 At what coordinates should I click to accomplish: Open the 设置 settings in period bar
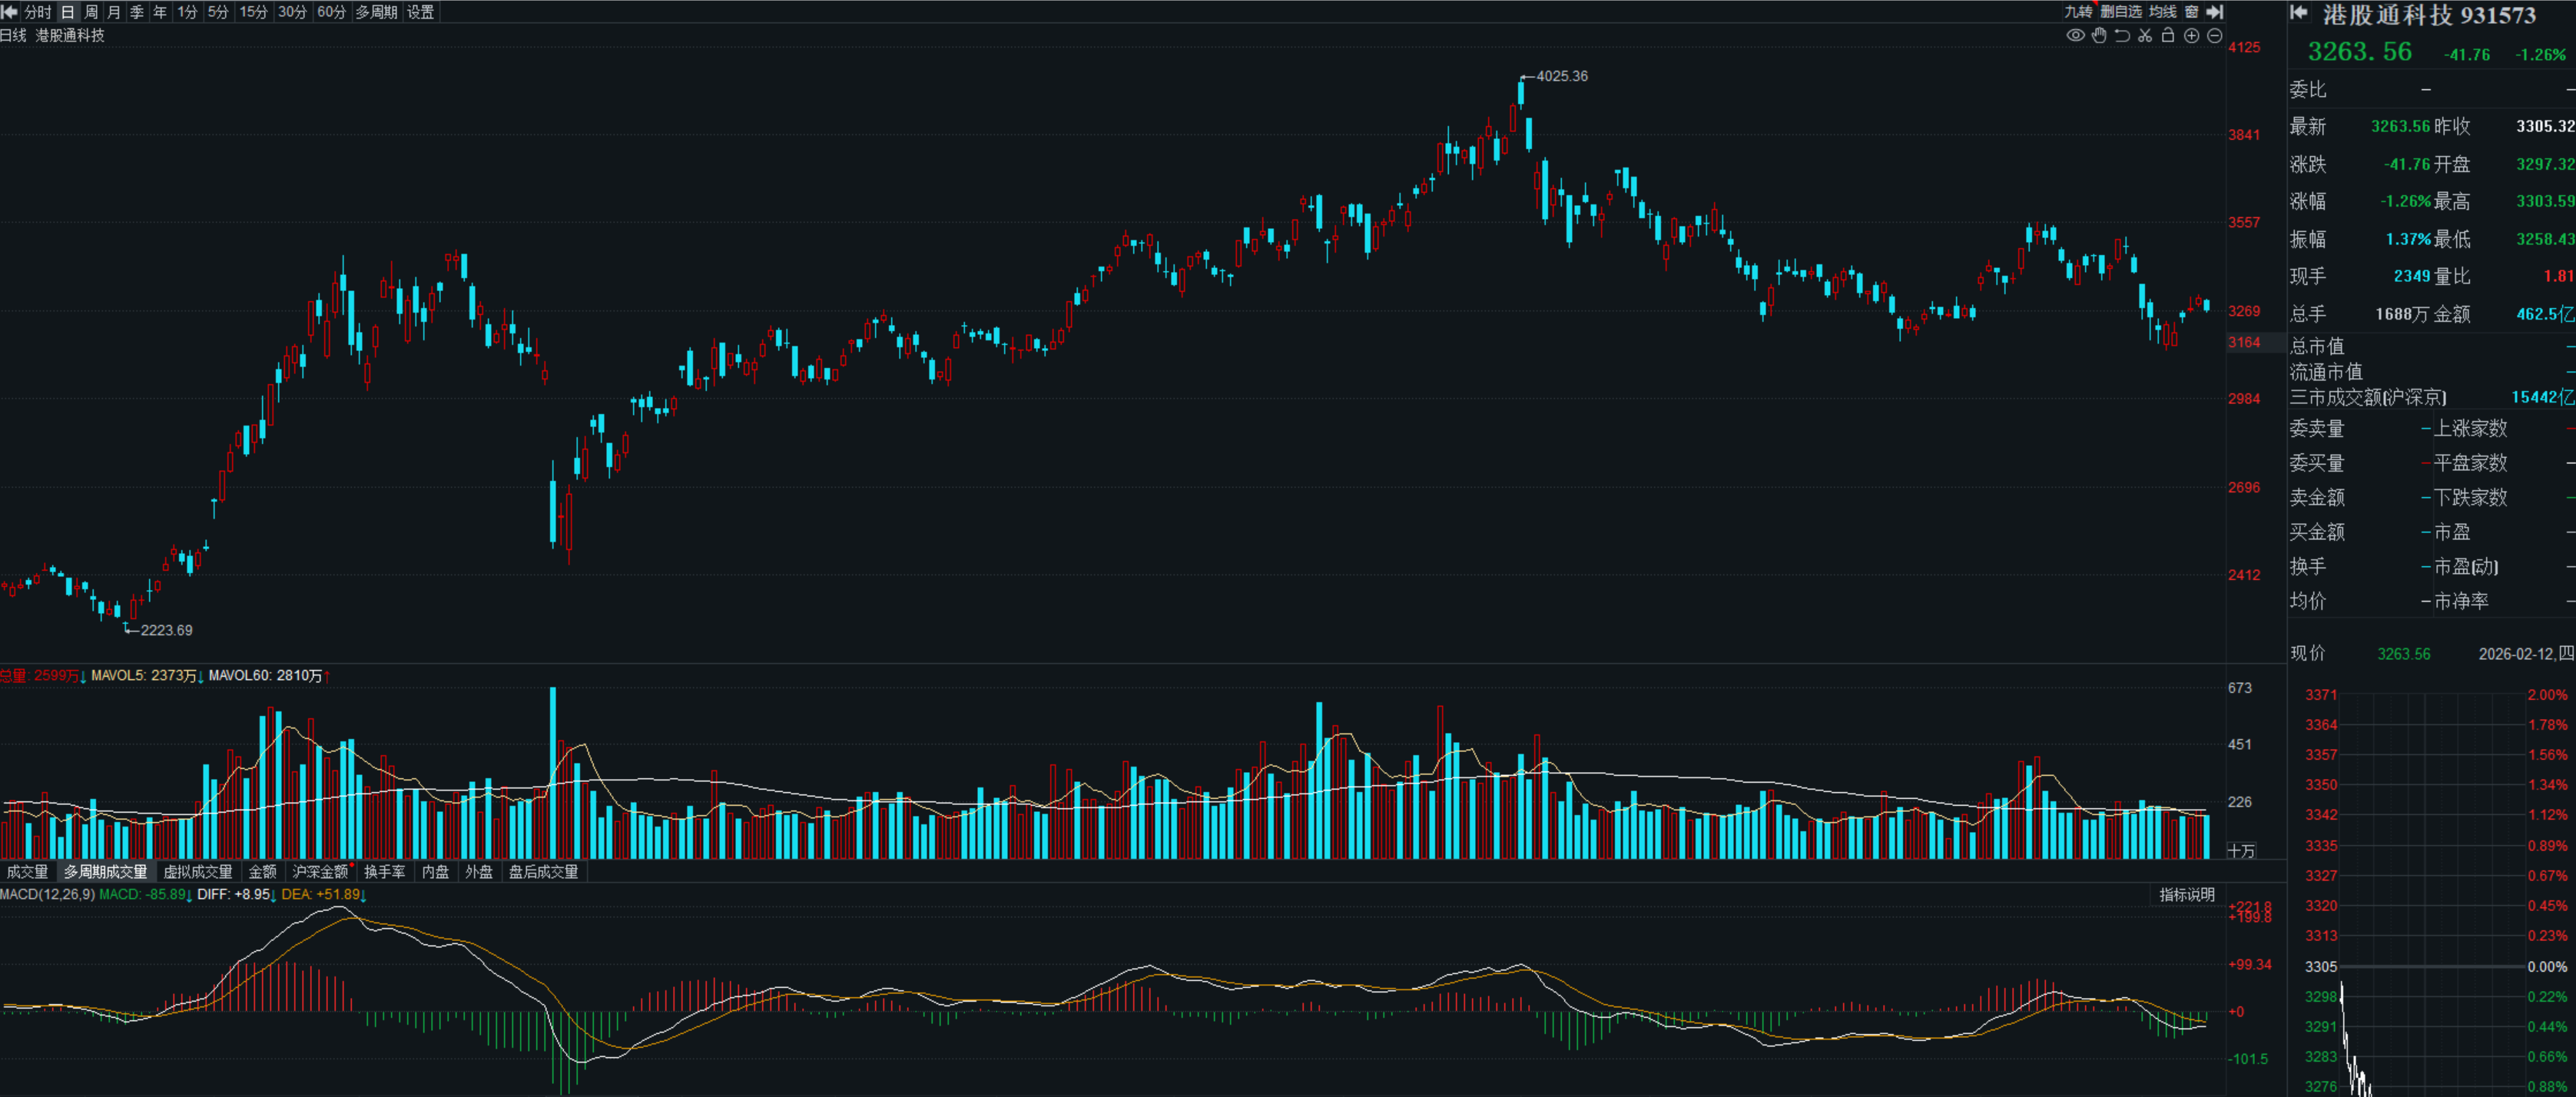pyautogui.click(x=420, y=12)
